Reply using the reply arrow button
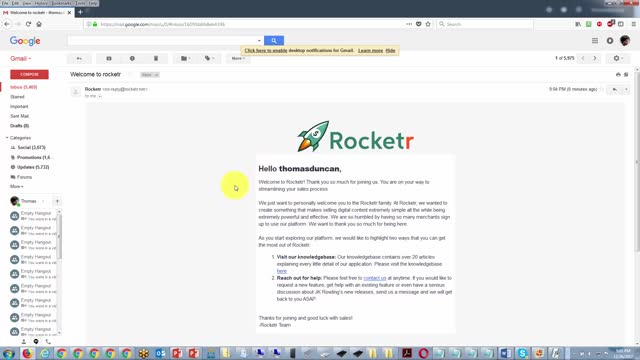Image resolution: width=640 pixels, height=360 pixels. 614,89
